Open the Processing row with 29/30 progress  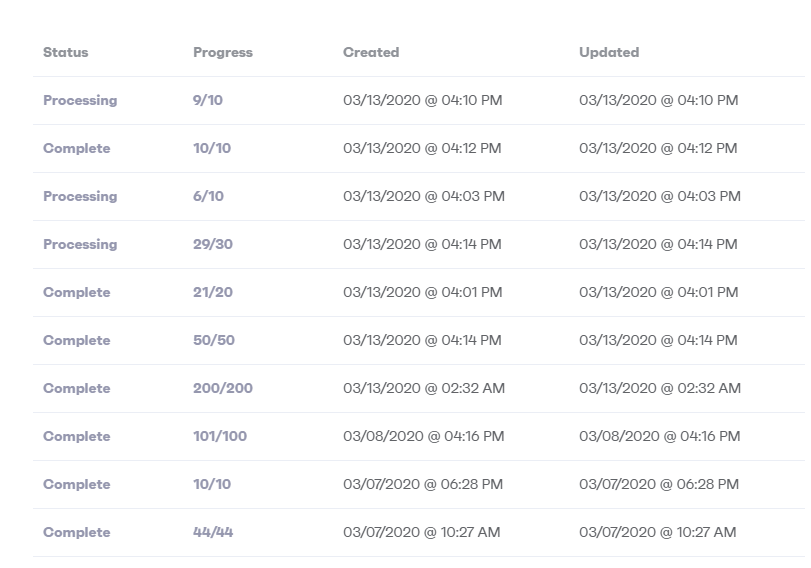pyautogui.click(x=80, y=245)
